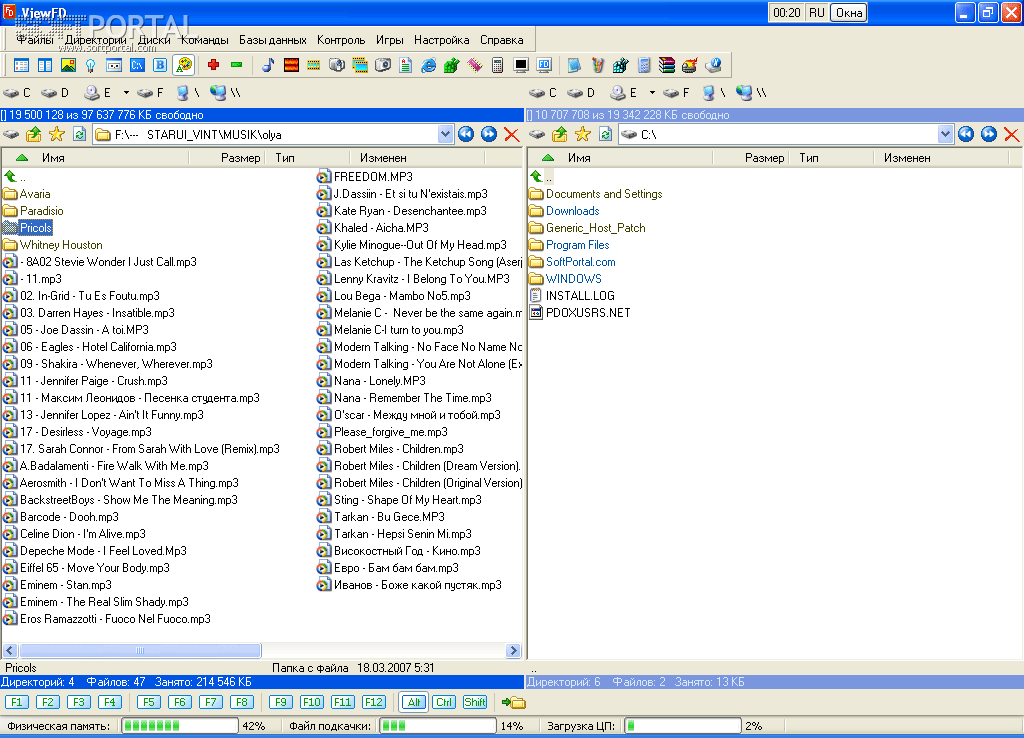Expand the left panel path dropdown
This screenshot has width=1024, height=738.
pos(445,134)
